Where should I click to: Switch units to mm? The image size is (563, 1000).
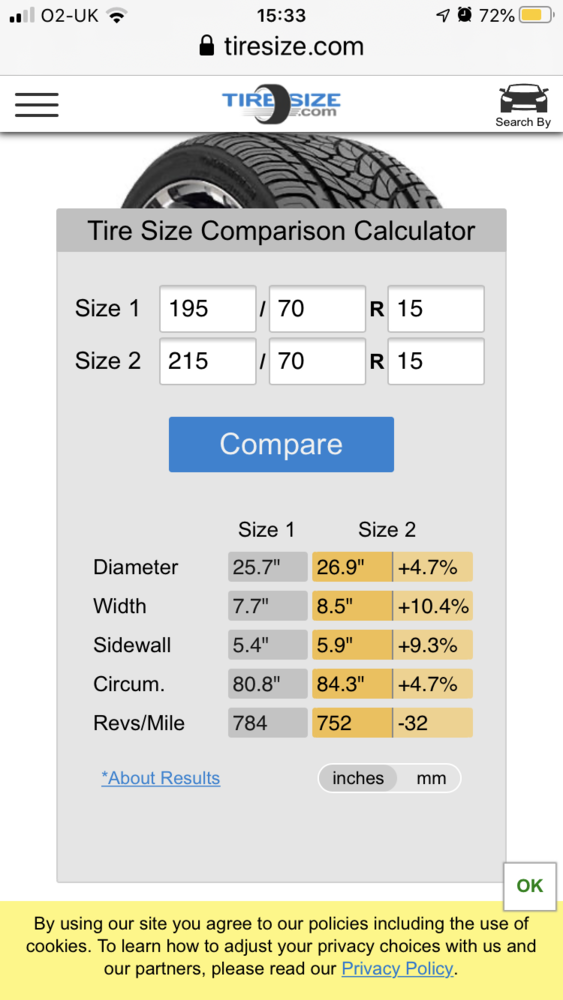[431, 778]
